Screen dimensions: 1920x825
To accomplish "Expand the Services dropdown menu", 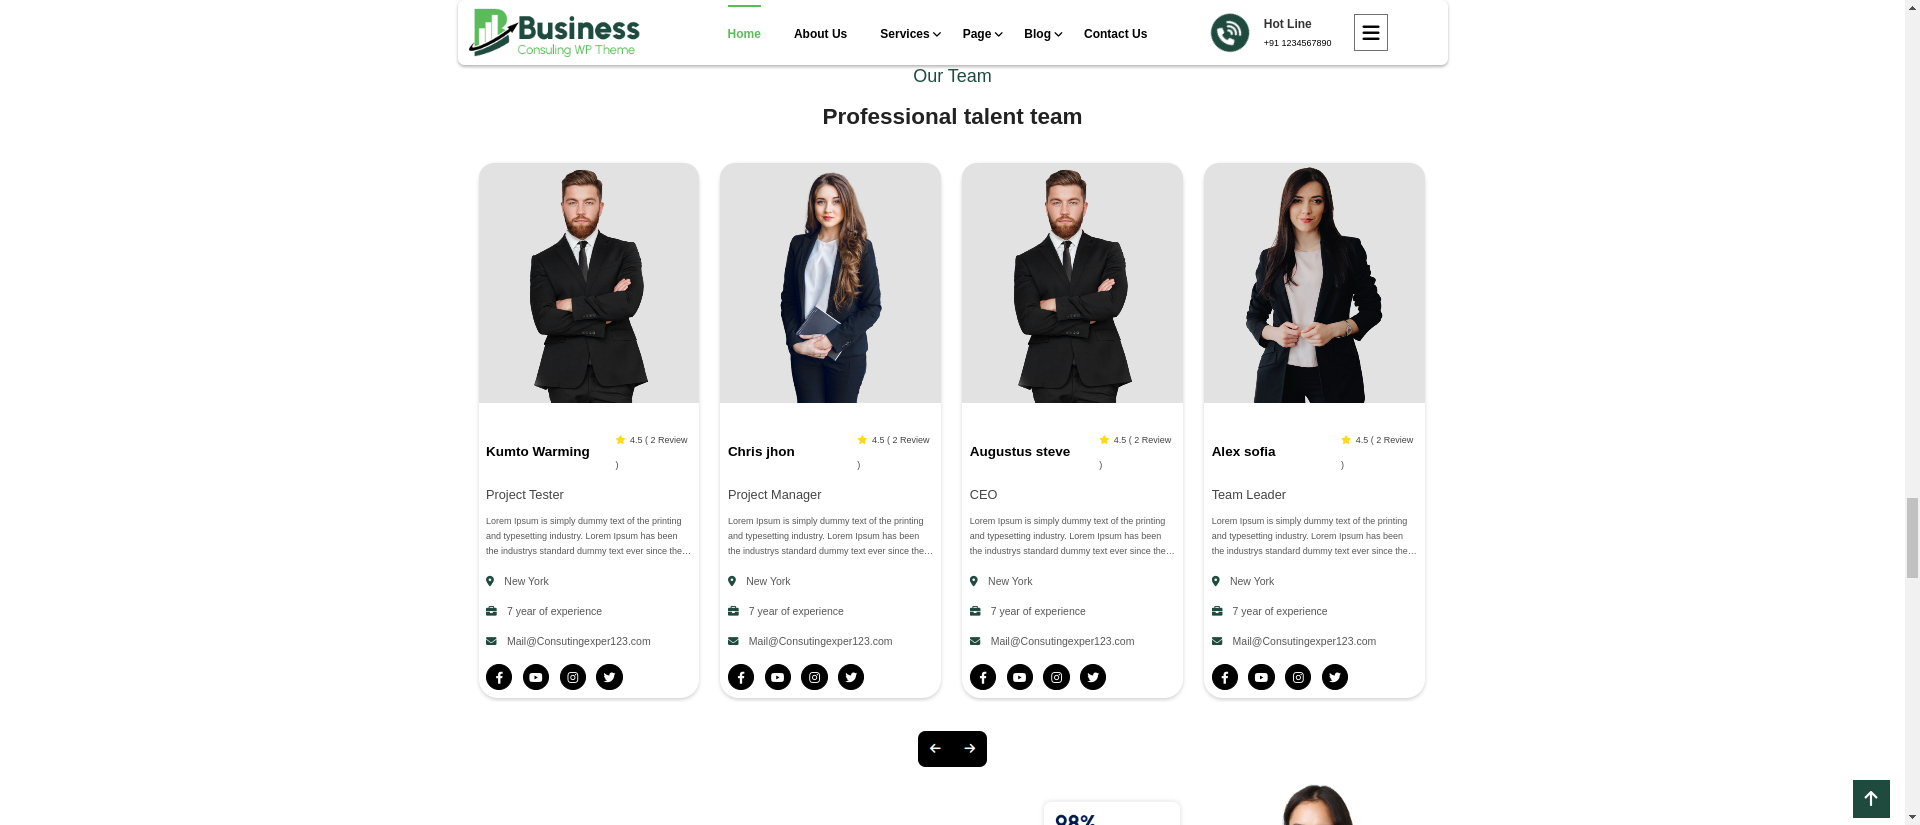I will [x=910, y=34].
